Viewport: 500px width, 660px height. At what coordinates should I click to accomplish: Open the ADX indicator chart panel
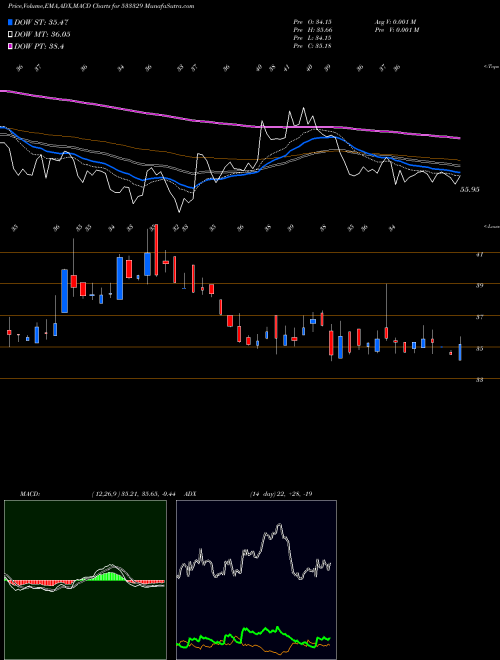coord(256,580)
